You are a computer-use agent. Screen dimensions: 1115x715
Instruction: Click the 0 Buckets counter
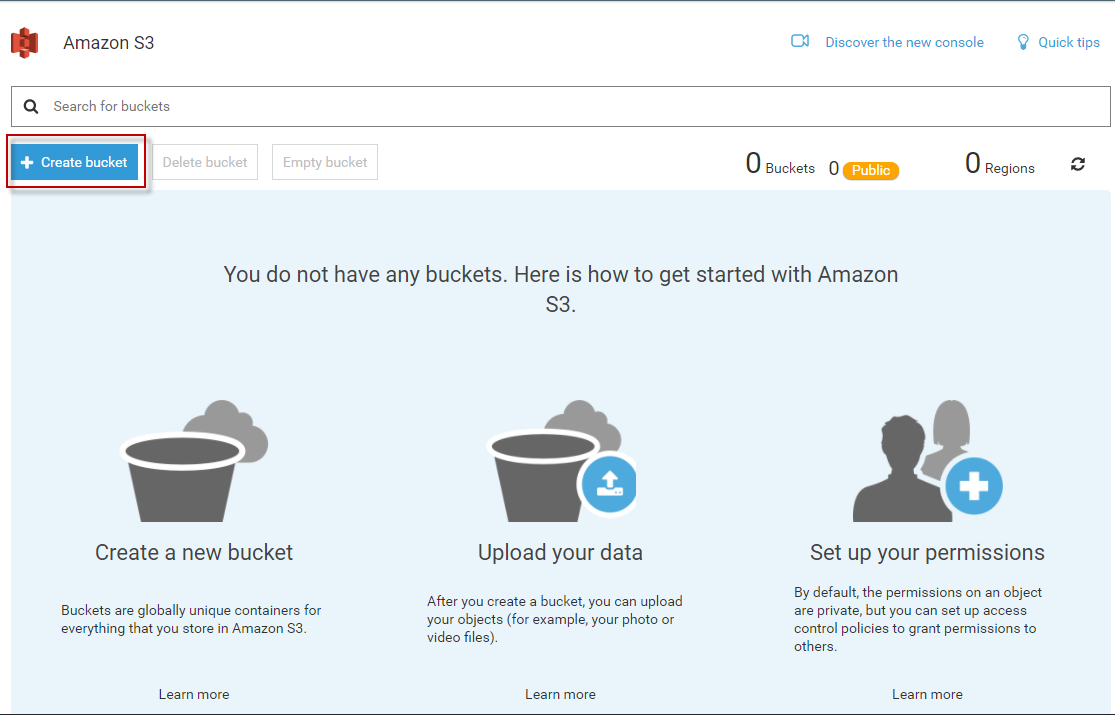780,165
